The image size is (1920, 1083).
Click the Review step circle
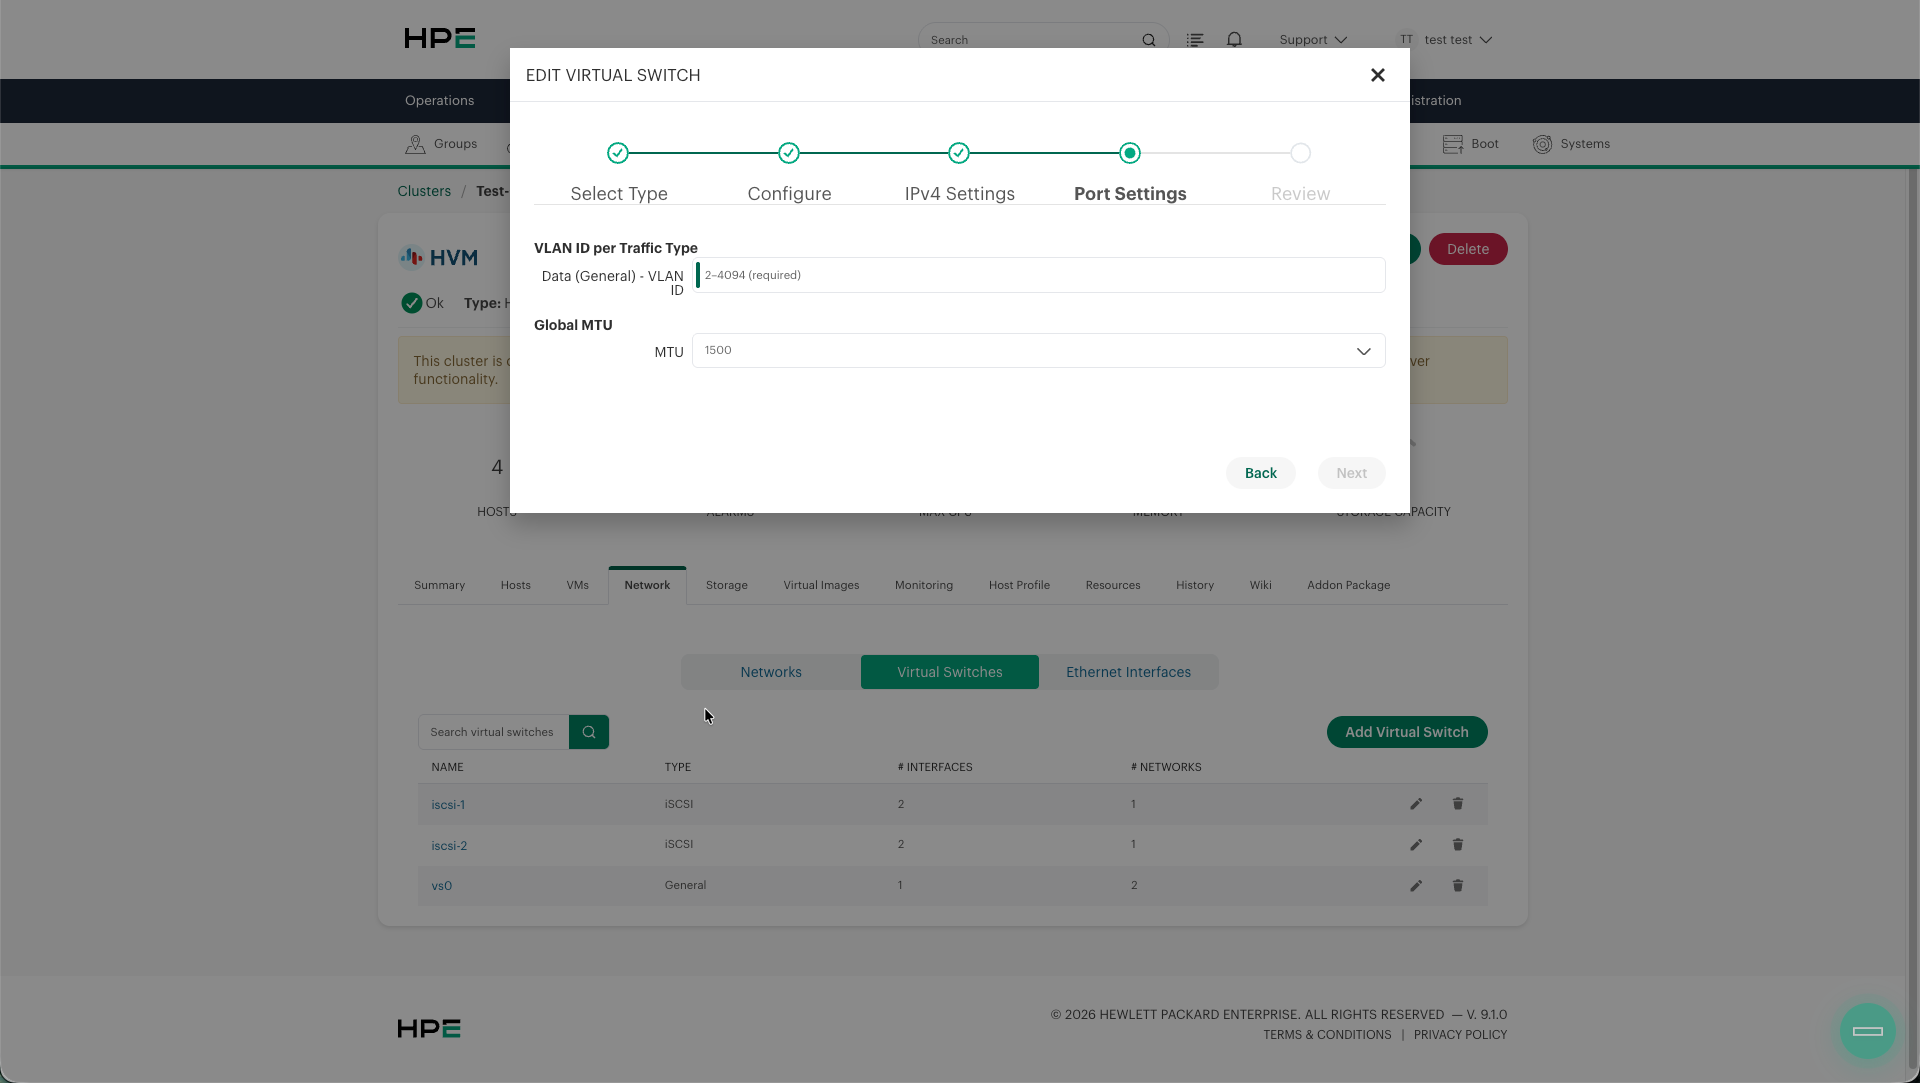pyautogui.click(x=1300, y=153)
